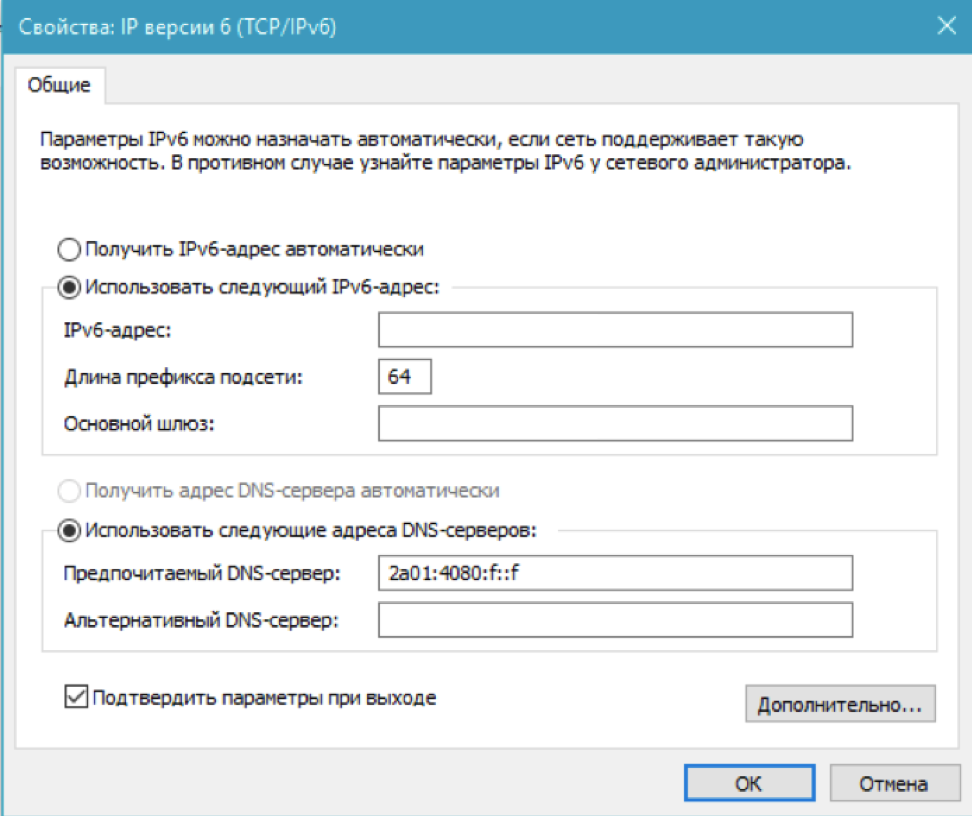972x816 pixels.
Task: Click the Длина префикса подсети label
Action: click(x=183, y=377)
